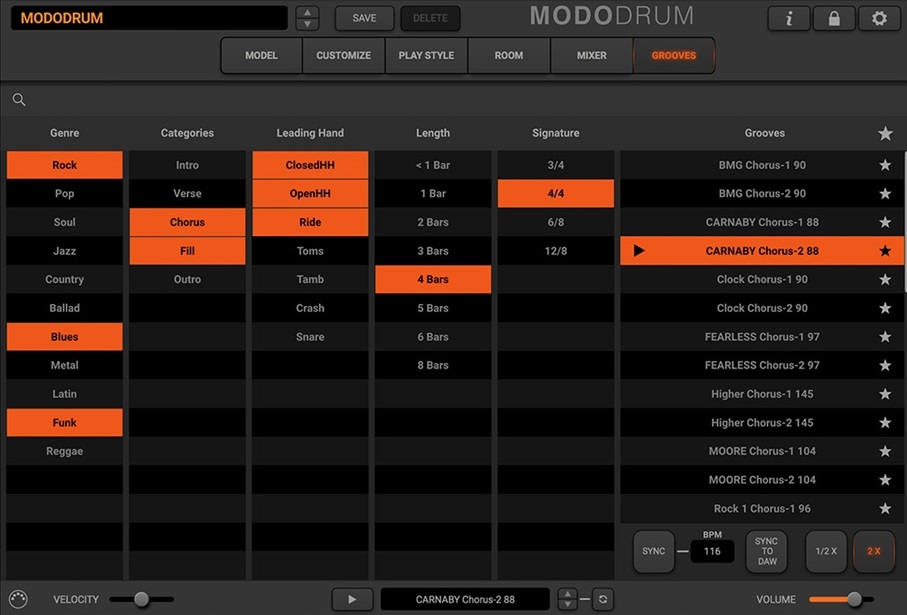
Task: Favorite the Rock 1 Chorus-1 96 groove
Action: (885, 509)
